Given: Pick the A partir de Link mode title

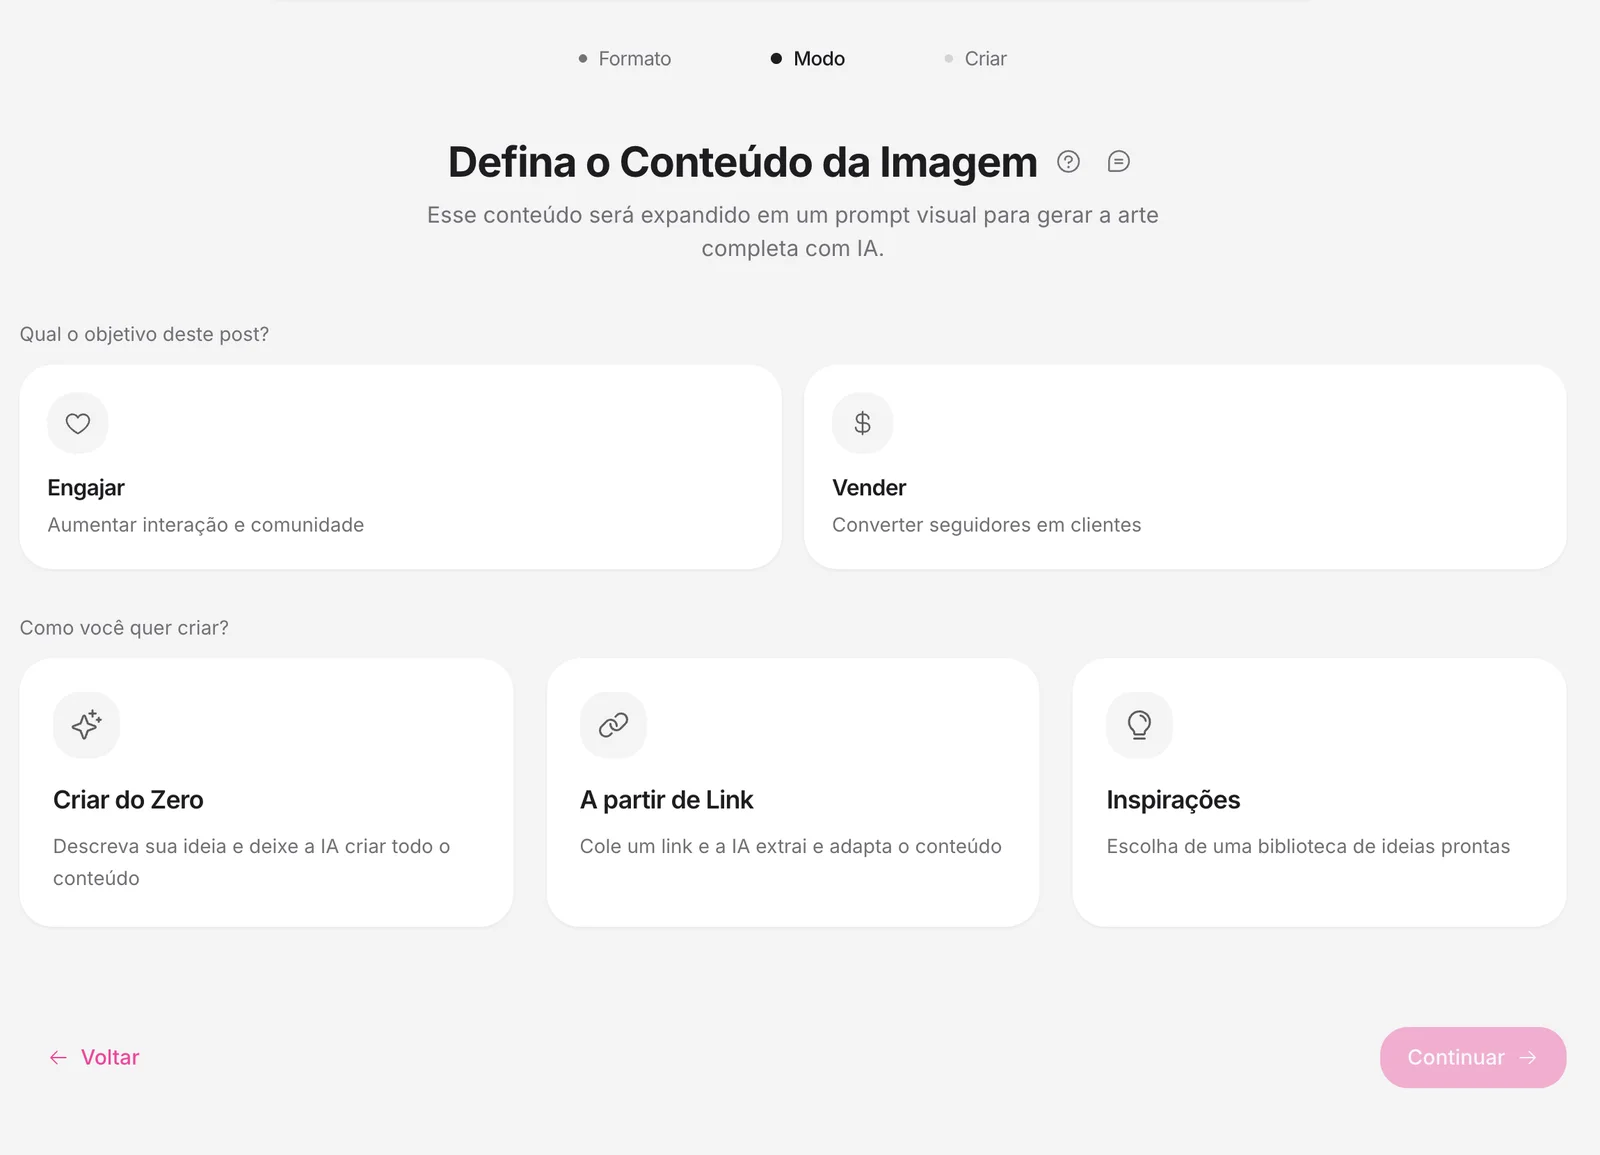Looking at the screenshot, I should (666, 800).
